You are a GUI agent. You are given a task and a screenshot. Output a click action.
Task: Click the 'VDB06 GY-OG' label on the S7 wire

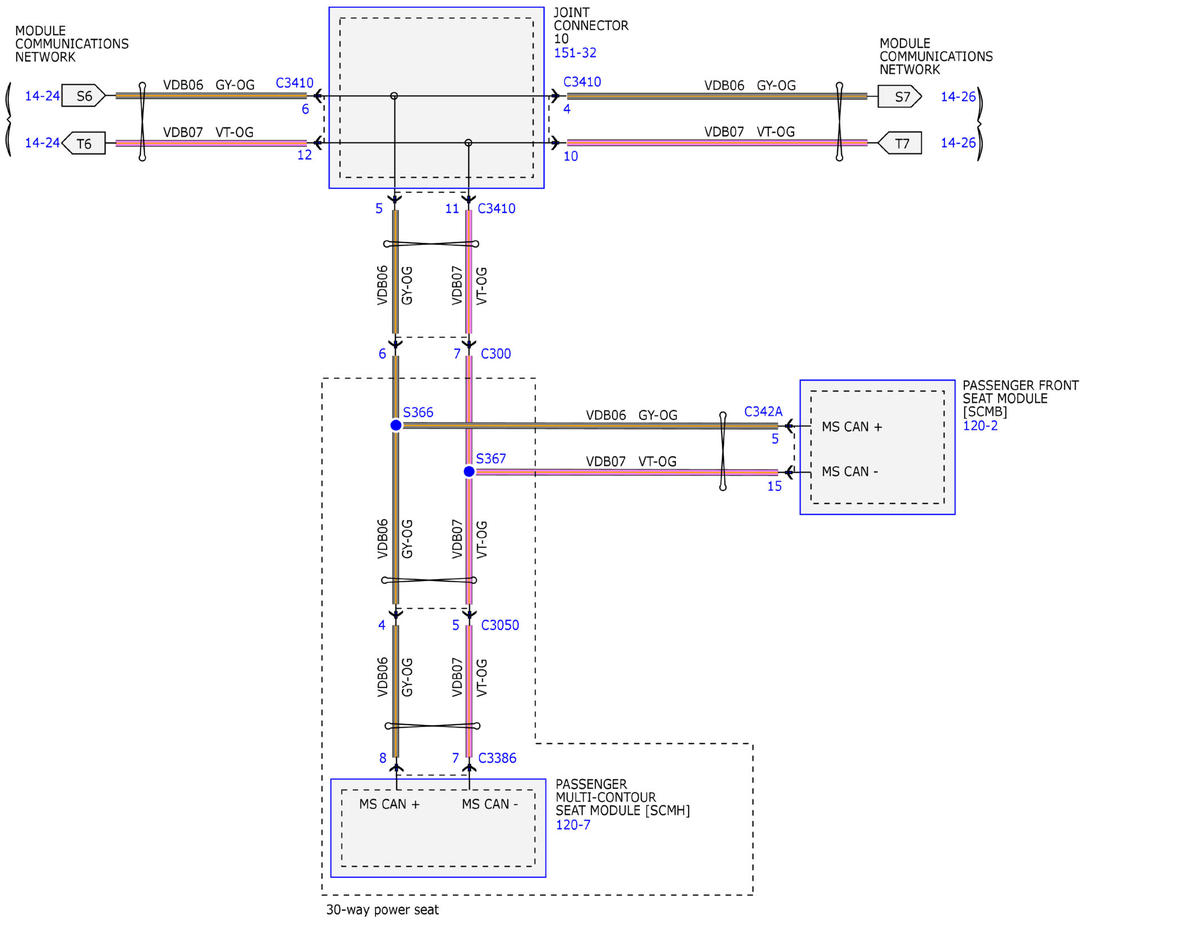tap(750, 85)
